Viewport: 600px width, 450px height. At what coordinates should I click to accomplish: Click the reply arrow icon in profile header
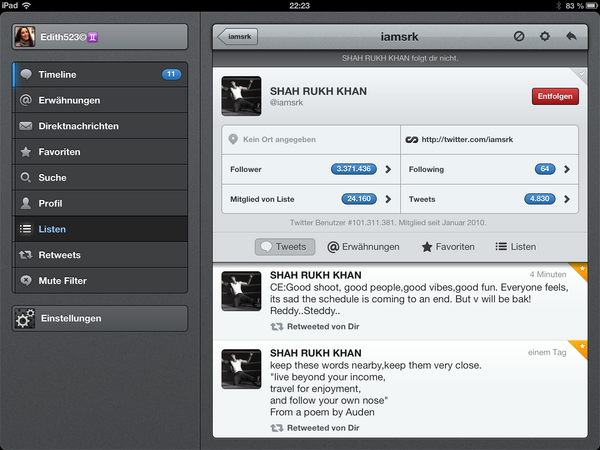[571, 36]
